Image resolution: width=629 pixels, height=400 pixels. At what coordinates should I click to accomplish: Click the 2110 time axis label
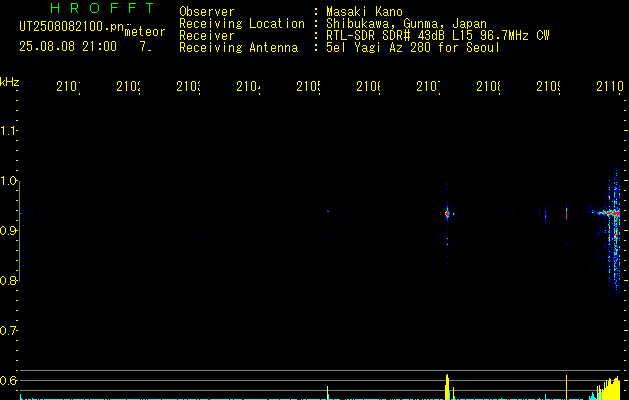tap(610, 87)
